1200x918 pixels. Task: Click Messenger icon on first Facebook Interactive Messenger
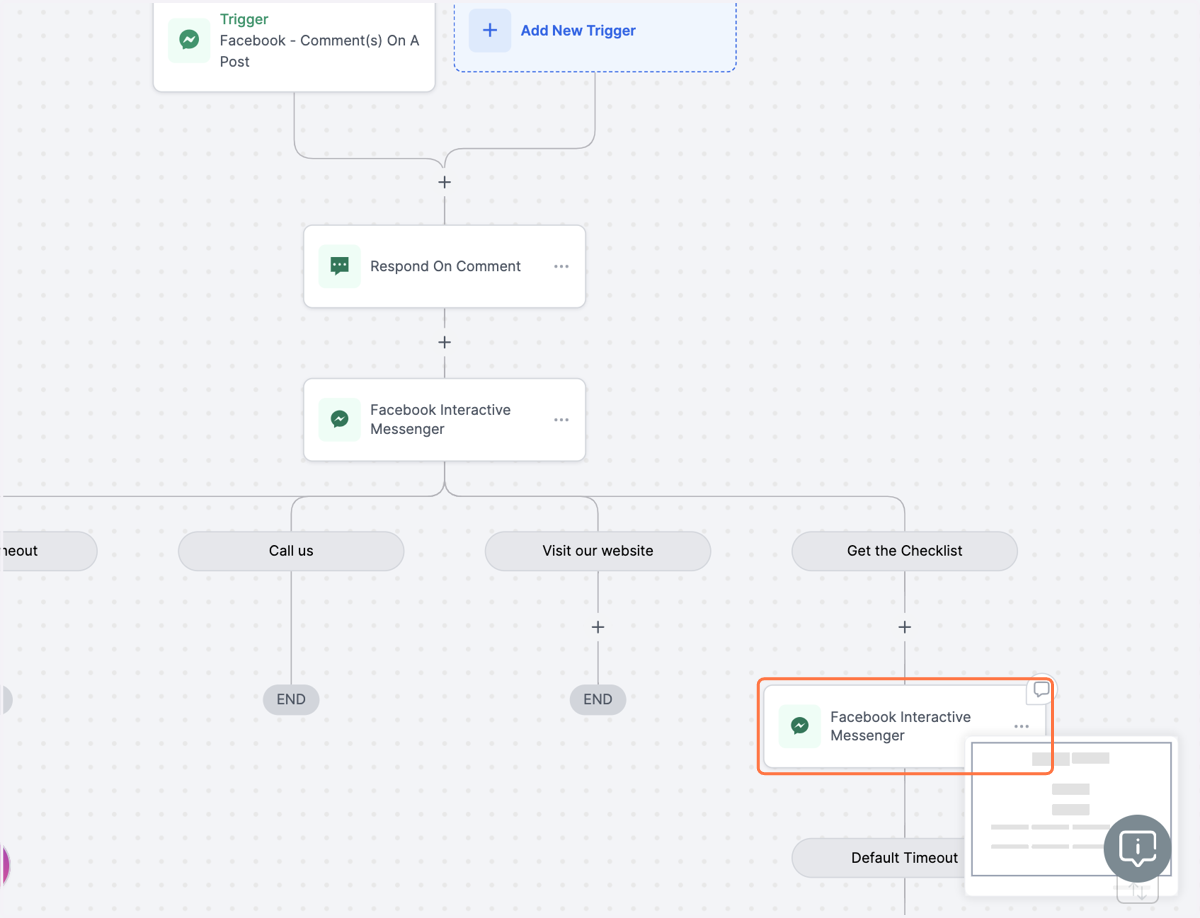[x=340, y=419]
